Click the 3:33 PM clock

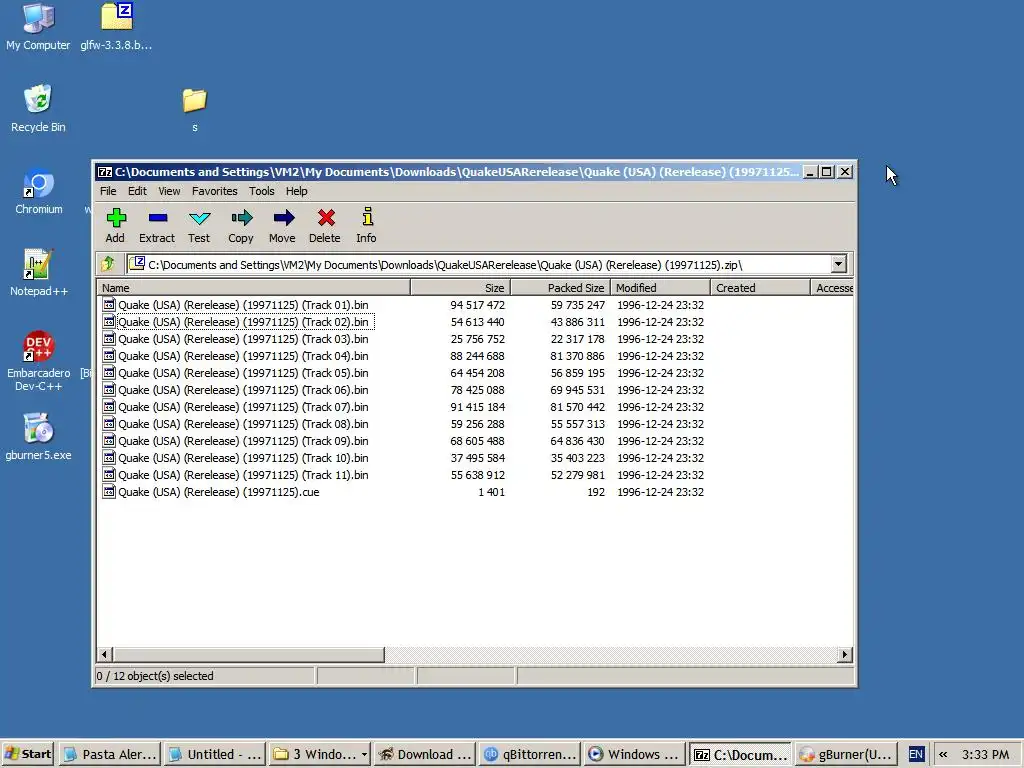pyautogui.click(x=985, y=754)
